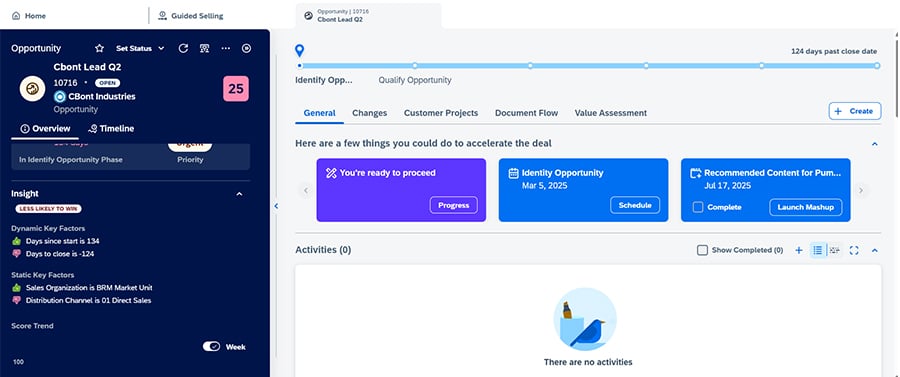Select the Qualify Opportunity phase marker
900x377 pixels.
[x=415, y=65]
